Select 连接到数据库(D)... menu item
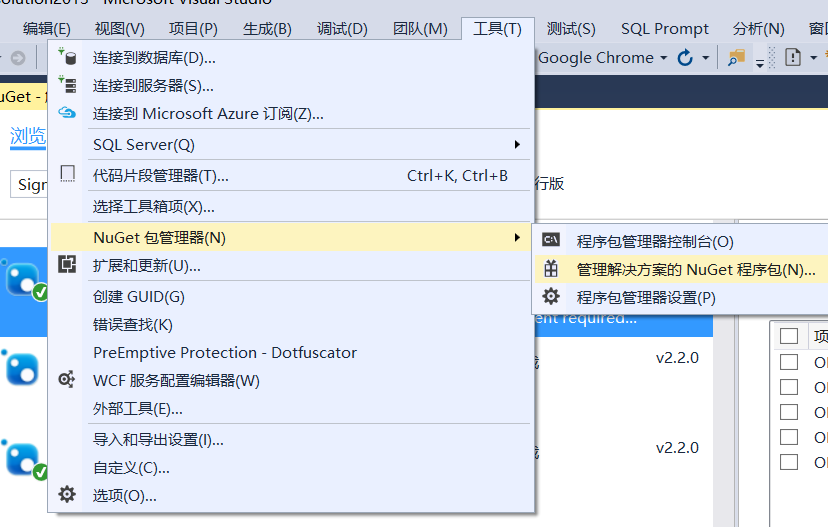The height and width of the screenshot is (527, 828). [x=290, y=58]
